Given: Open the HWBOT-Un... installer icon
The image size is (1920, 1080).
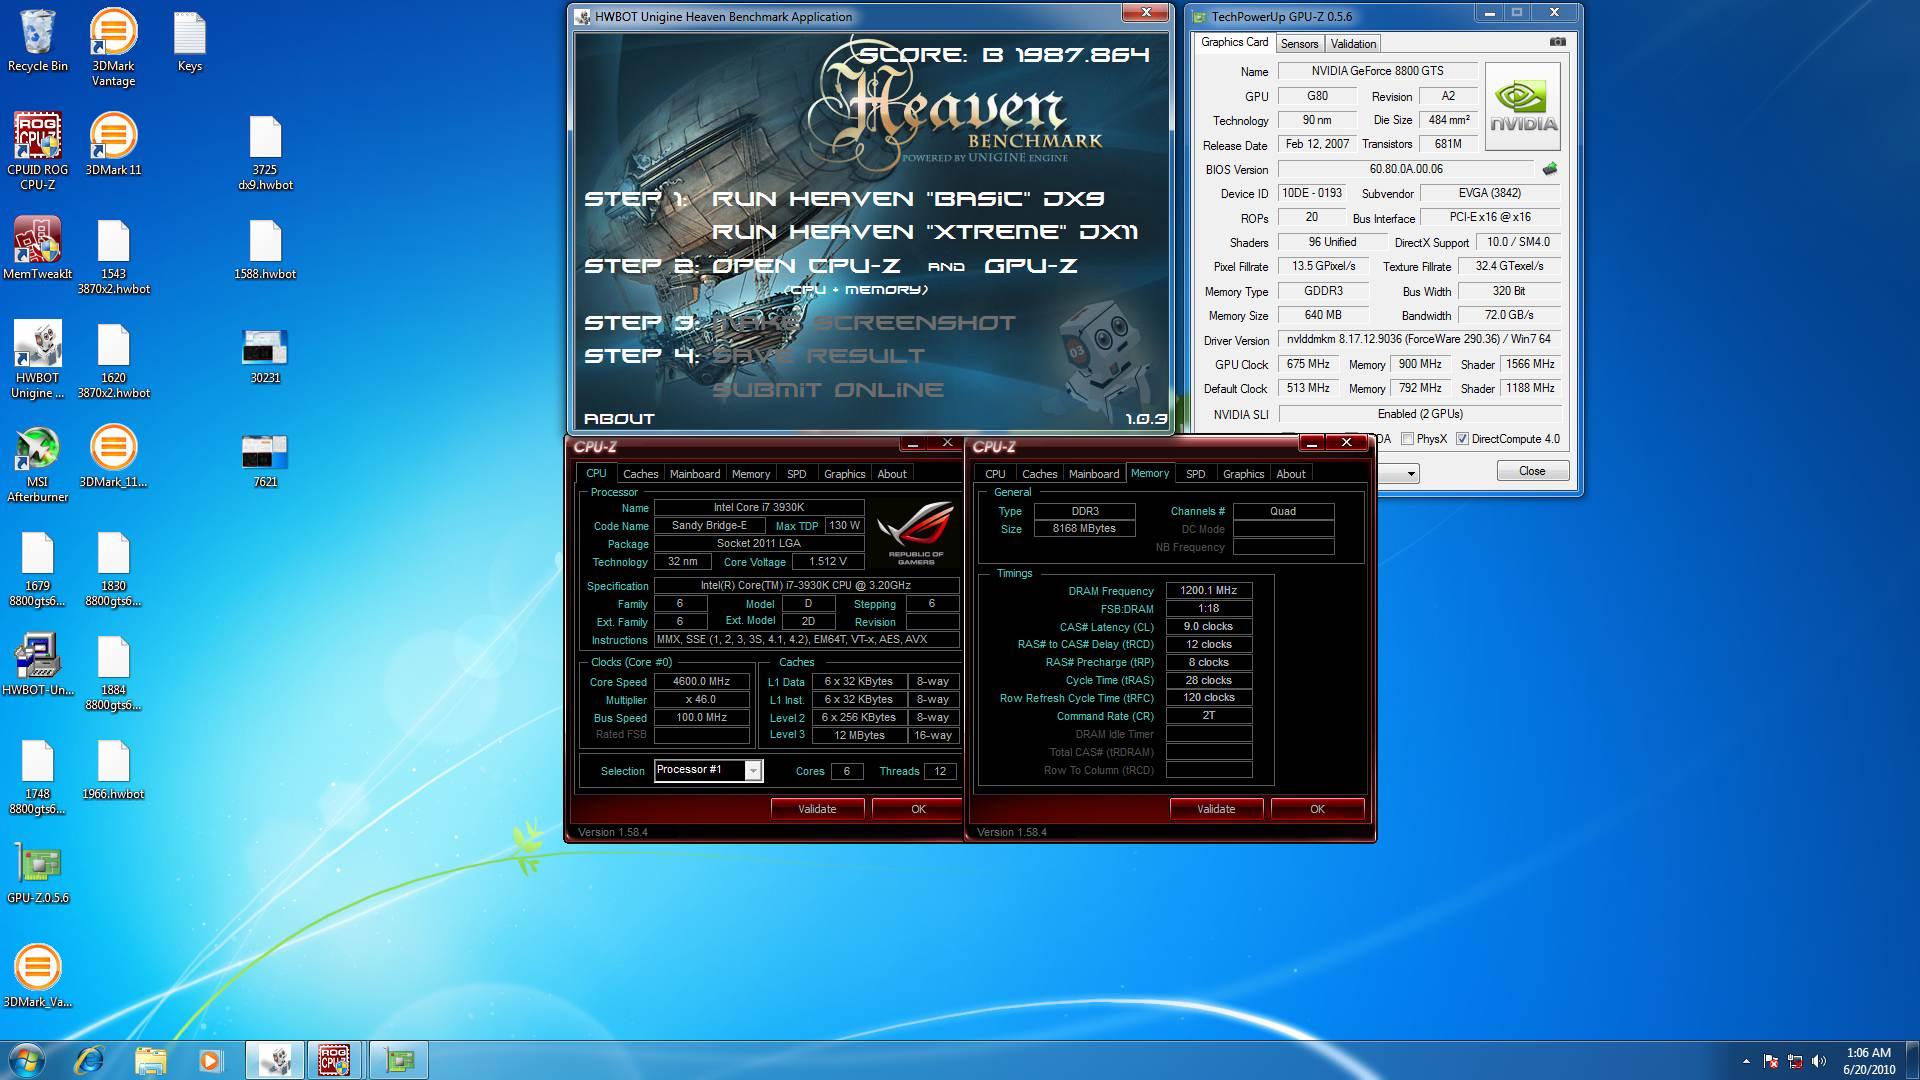Looking at the screenshot, I should click(37, 664).
